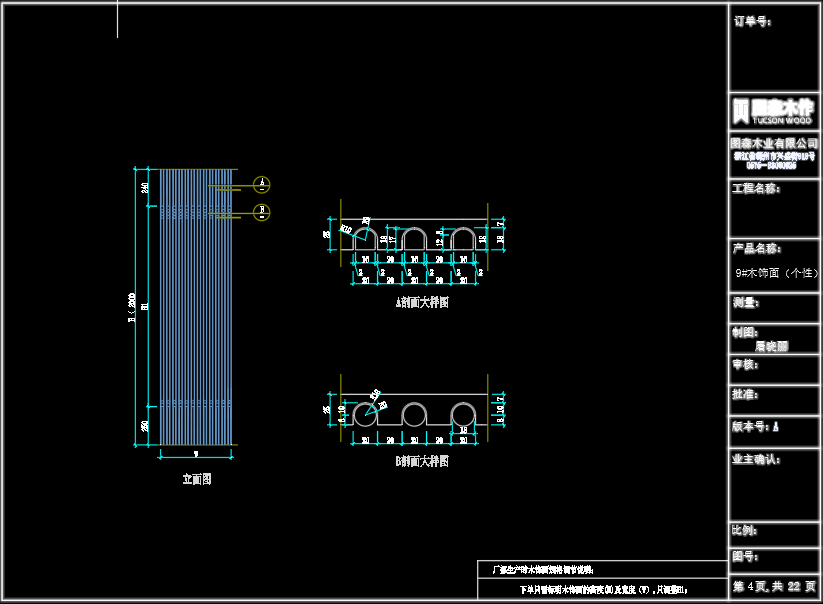Screen dimensions: 823x604
Task: Click the 批准 field in title block
Action: [x=746, y=395]
